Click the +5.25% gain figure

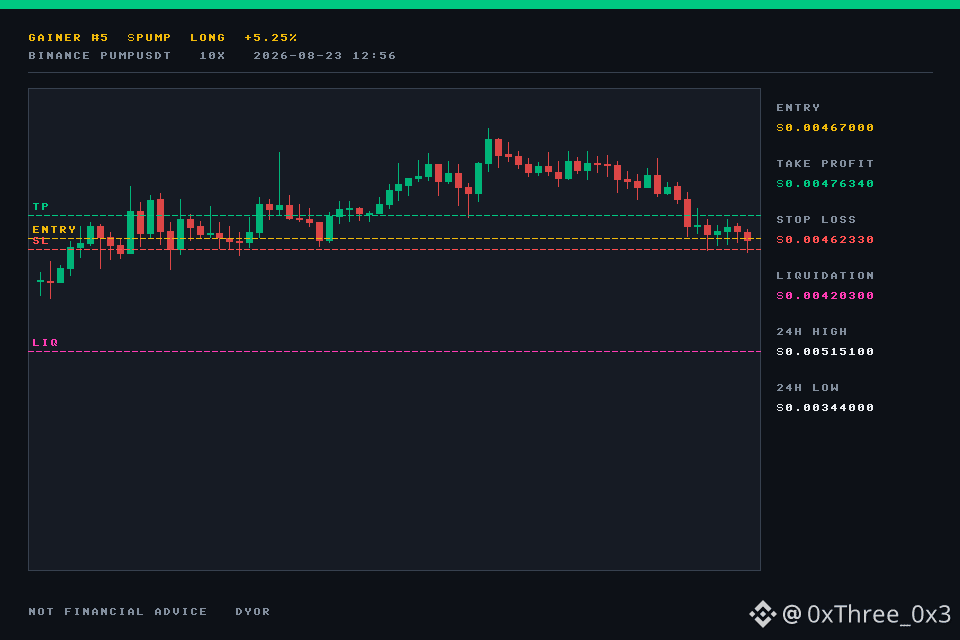coord(271,37)
